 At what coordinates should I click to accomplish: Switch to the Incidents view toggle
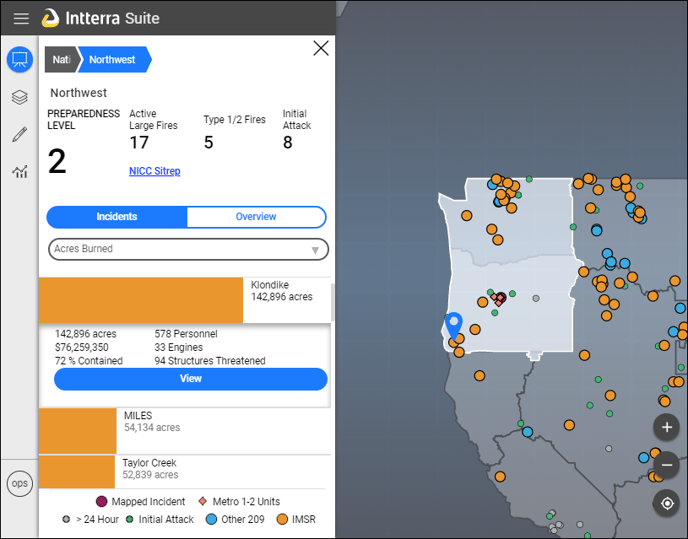coord(117,217)
